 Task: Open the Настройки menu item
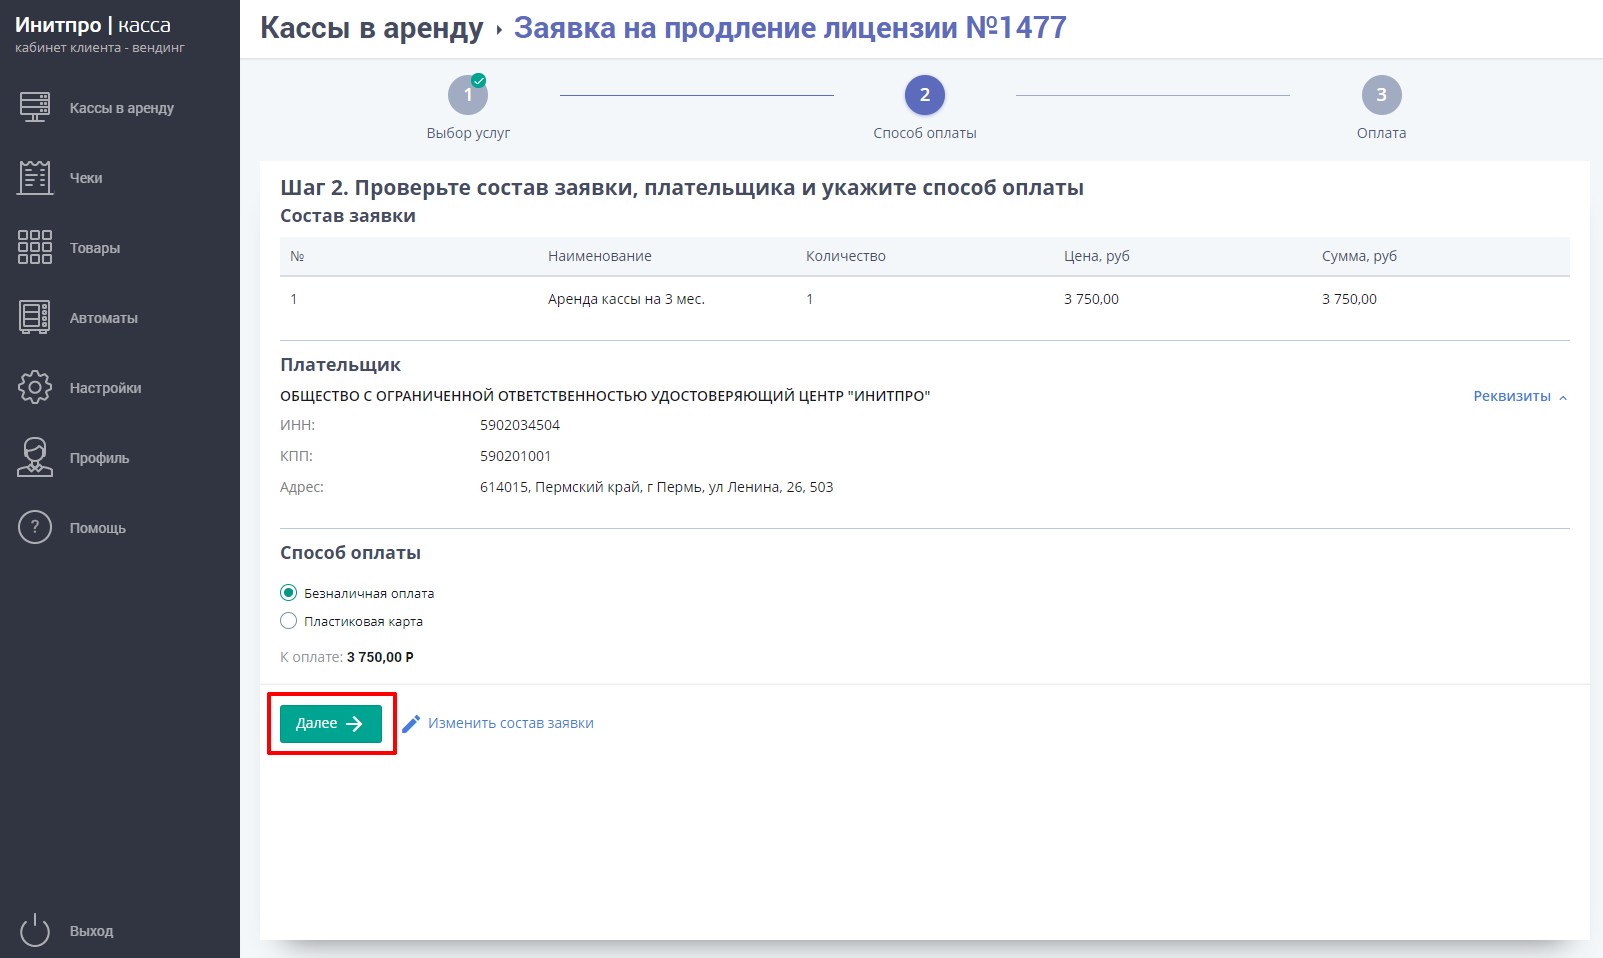point(106,388)
